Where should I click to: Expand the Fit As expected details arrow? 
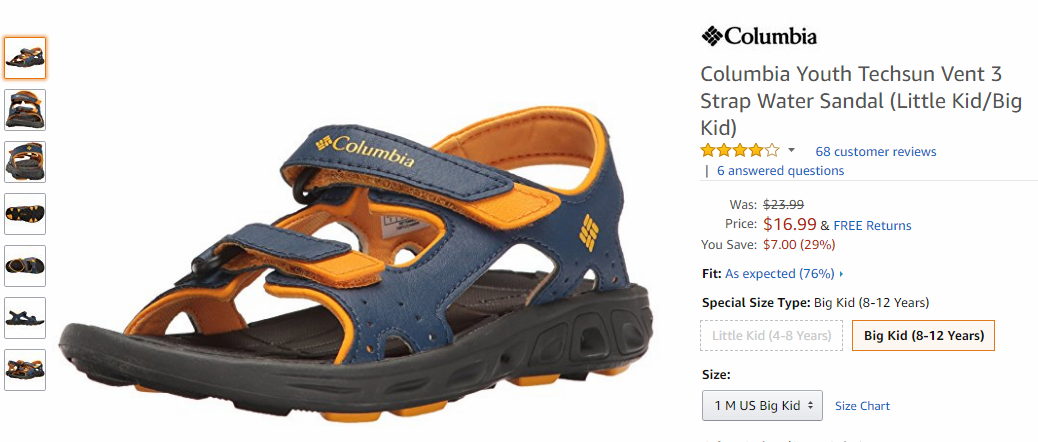click(x=841, y=274)
